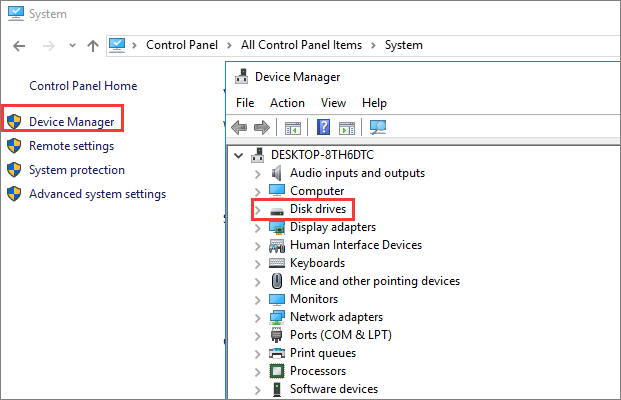
Task: Select Keyboards in the device tree
Action: click(317, 263)
